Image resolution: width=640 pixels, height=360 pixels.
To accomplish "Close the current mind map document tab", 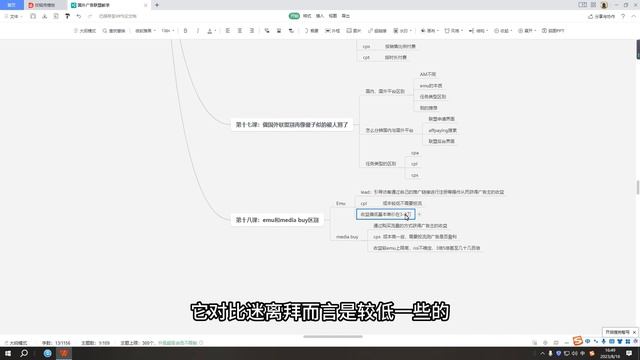I will click(x=146, y=5).
